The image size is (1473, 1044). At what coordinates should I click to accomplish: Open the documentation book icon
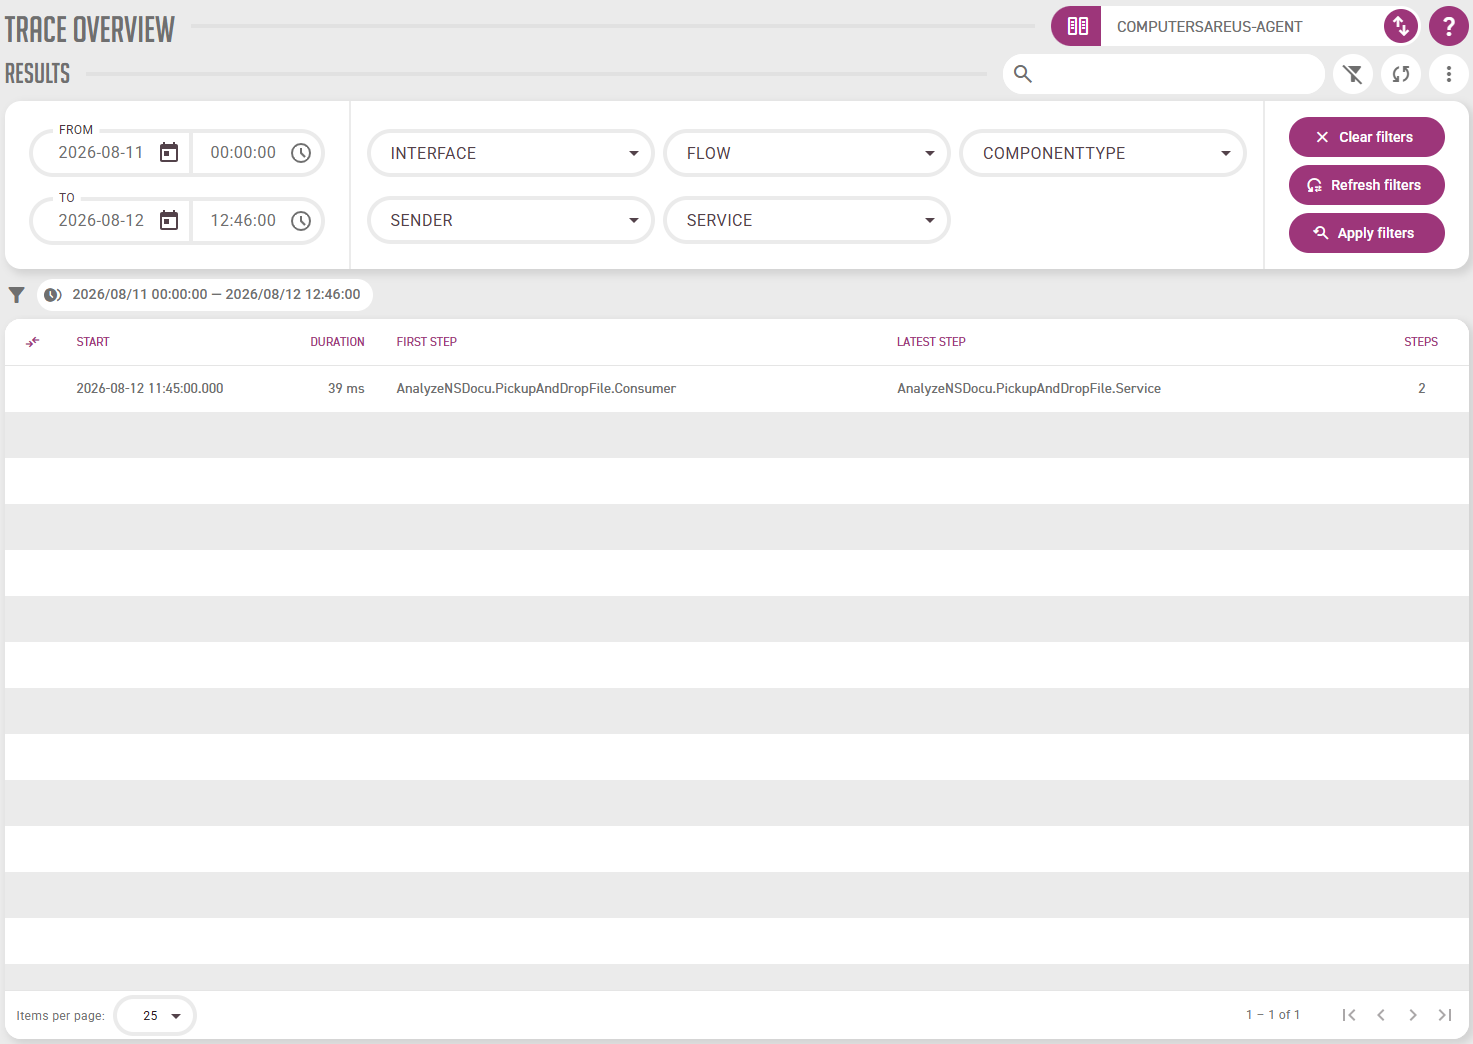click(x=1077, y=26)
